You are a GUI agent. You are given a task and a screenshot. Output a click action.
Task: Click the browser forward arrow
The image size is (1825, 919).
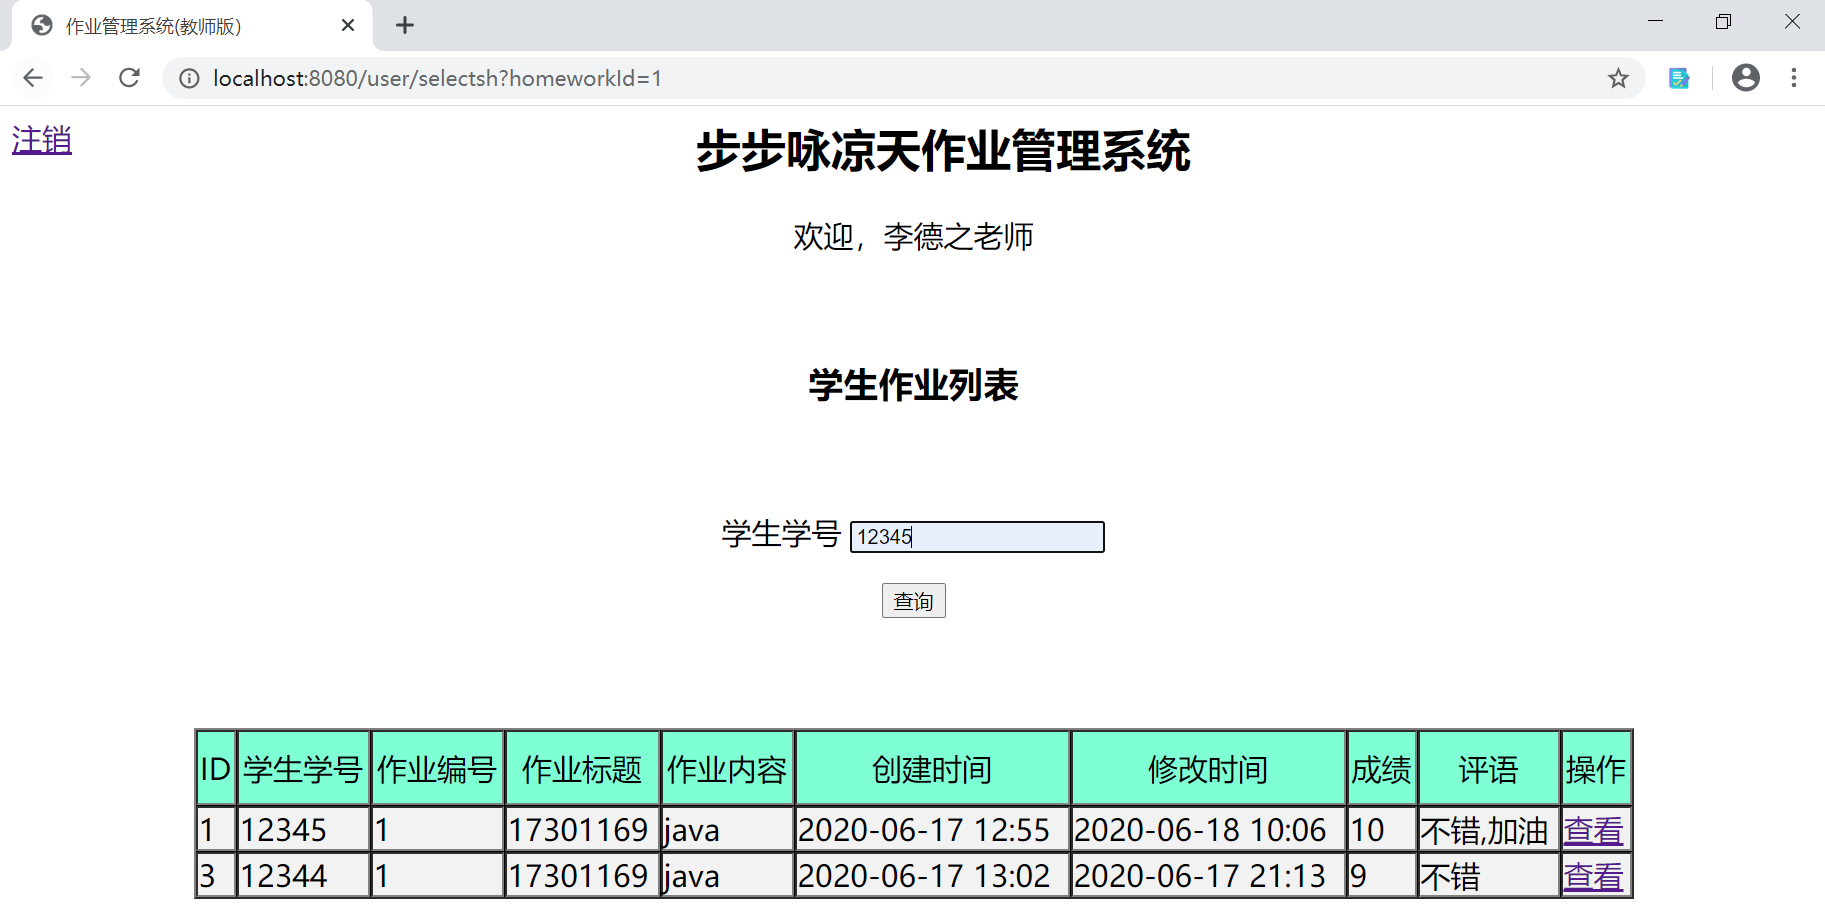point(81,78)
